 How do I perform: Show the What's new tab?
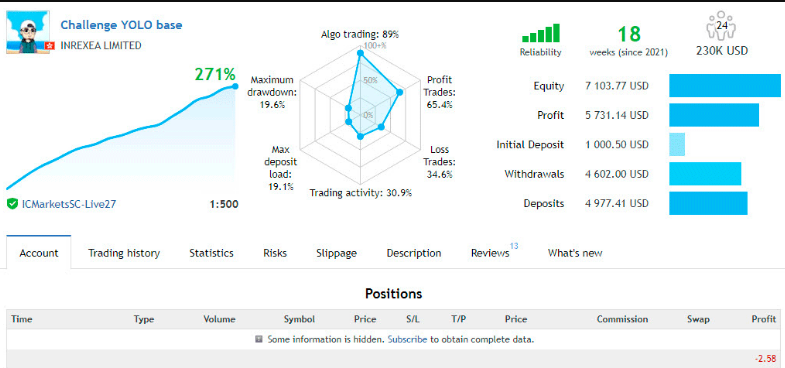[x=575, y=253]
